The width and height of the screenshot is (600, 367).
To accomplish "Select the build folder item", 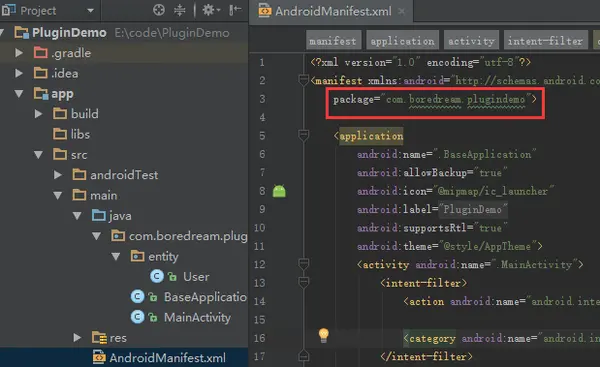I will (x=85, y=114).
